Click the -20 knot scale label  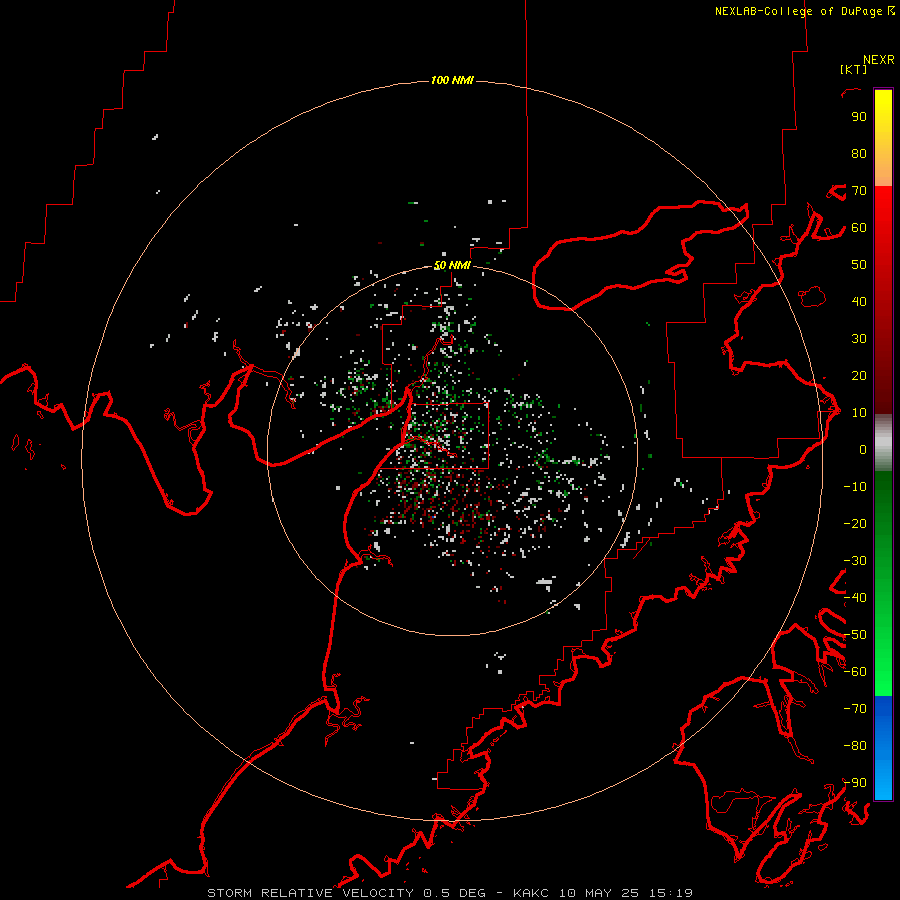point(855,523)
